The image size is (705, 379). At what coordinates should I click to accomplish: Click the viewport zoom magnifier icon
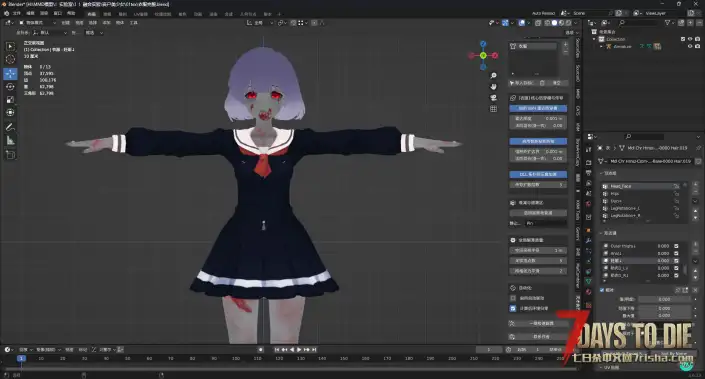pyautogui.click(x=493, y=76)
